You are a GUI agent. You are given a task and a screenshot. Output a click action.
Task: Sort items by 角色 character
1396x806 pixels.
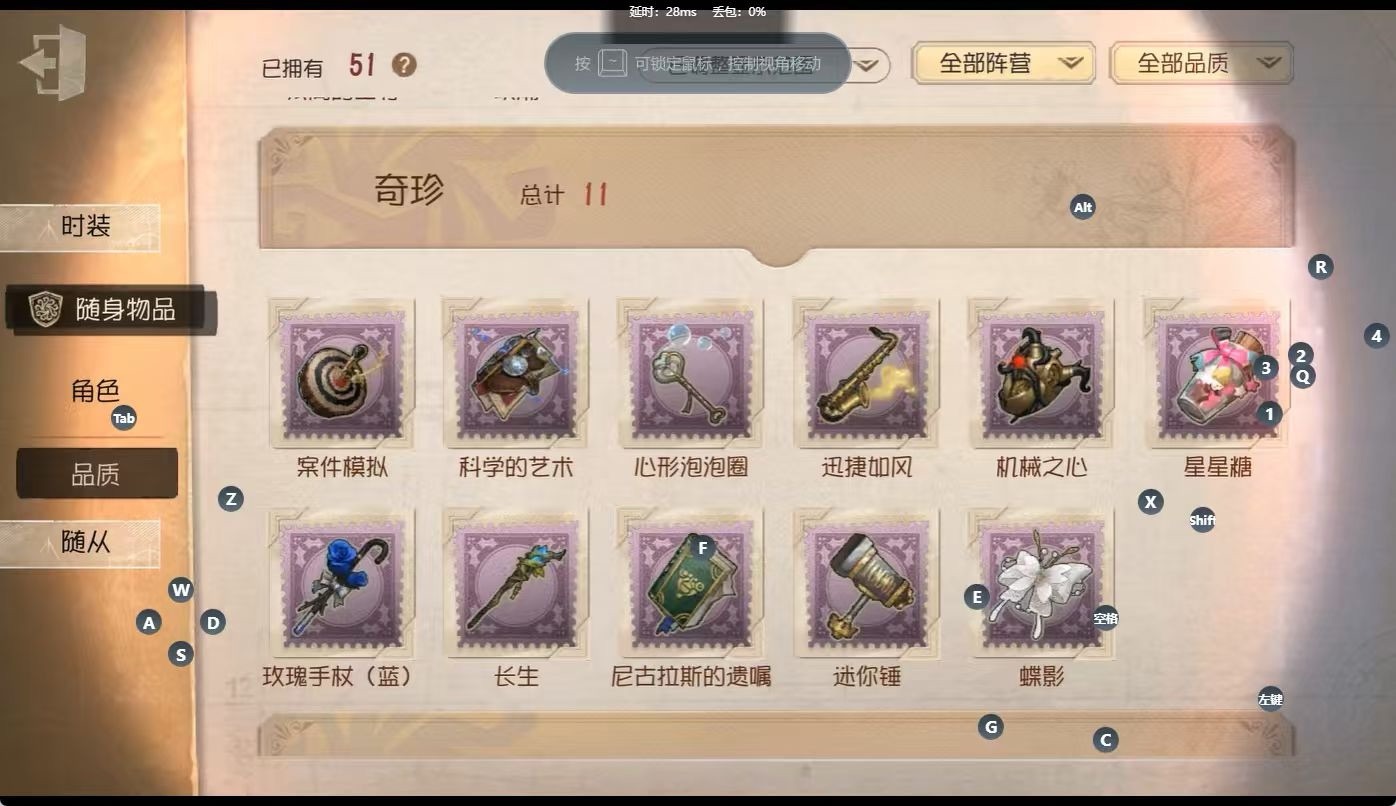(95, 391)
